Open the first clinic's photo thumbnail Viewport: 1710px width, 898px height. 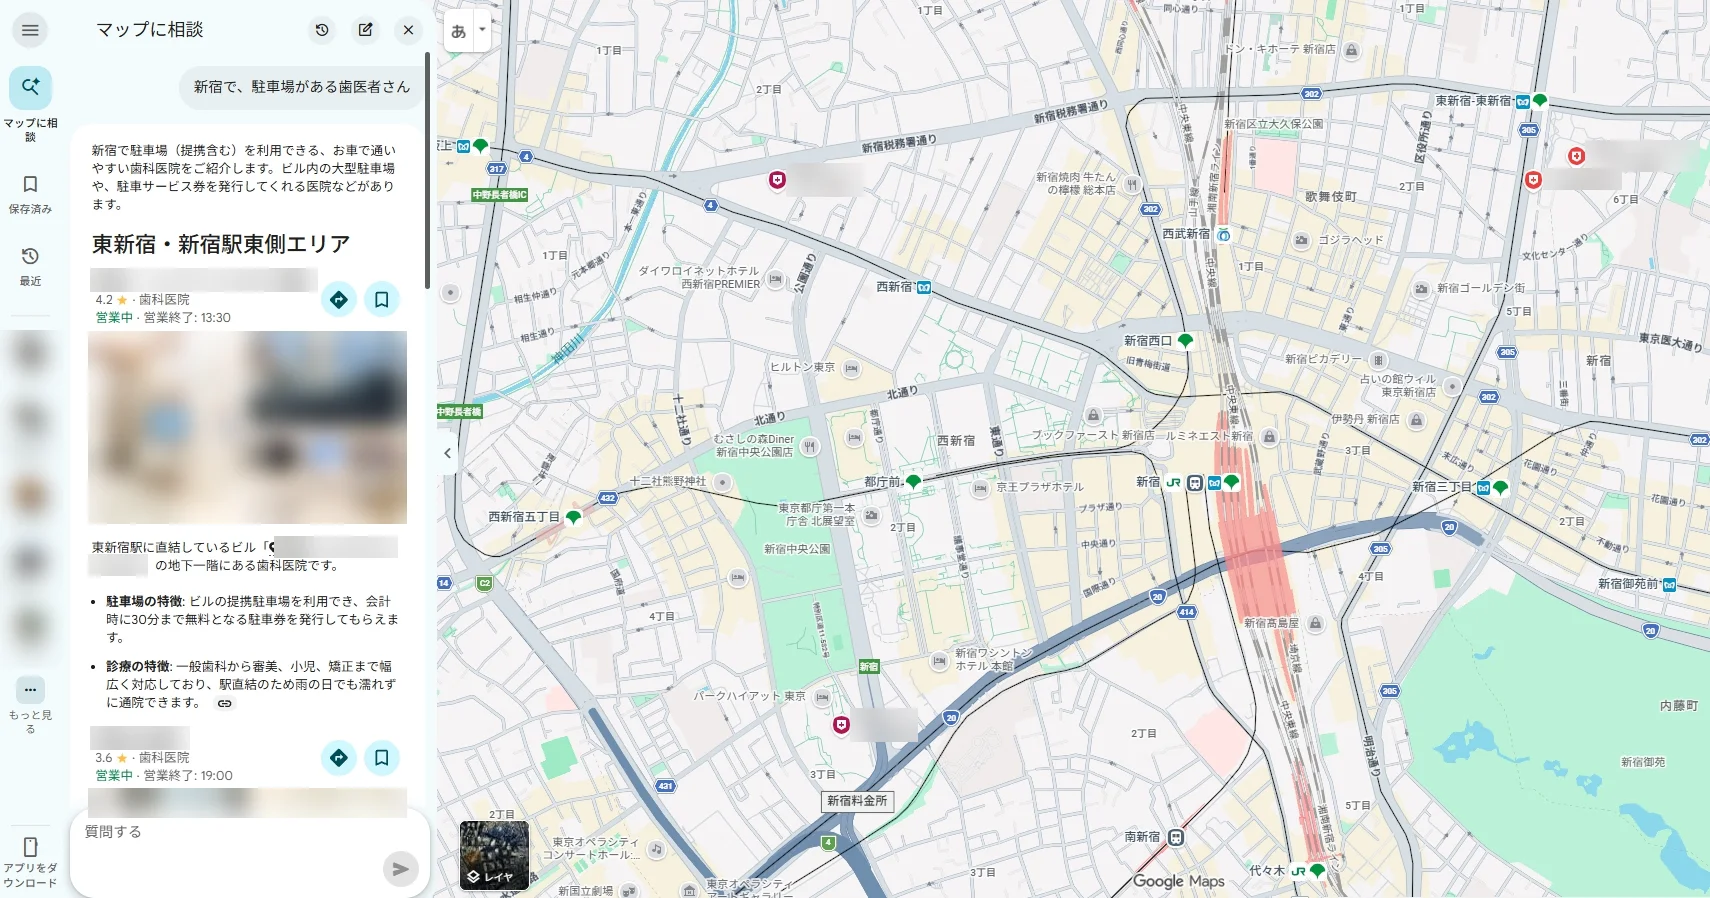coord(247,427)
